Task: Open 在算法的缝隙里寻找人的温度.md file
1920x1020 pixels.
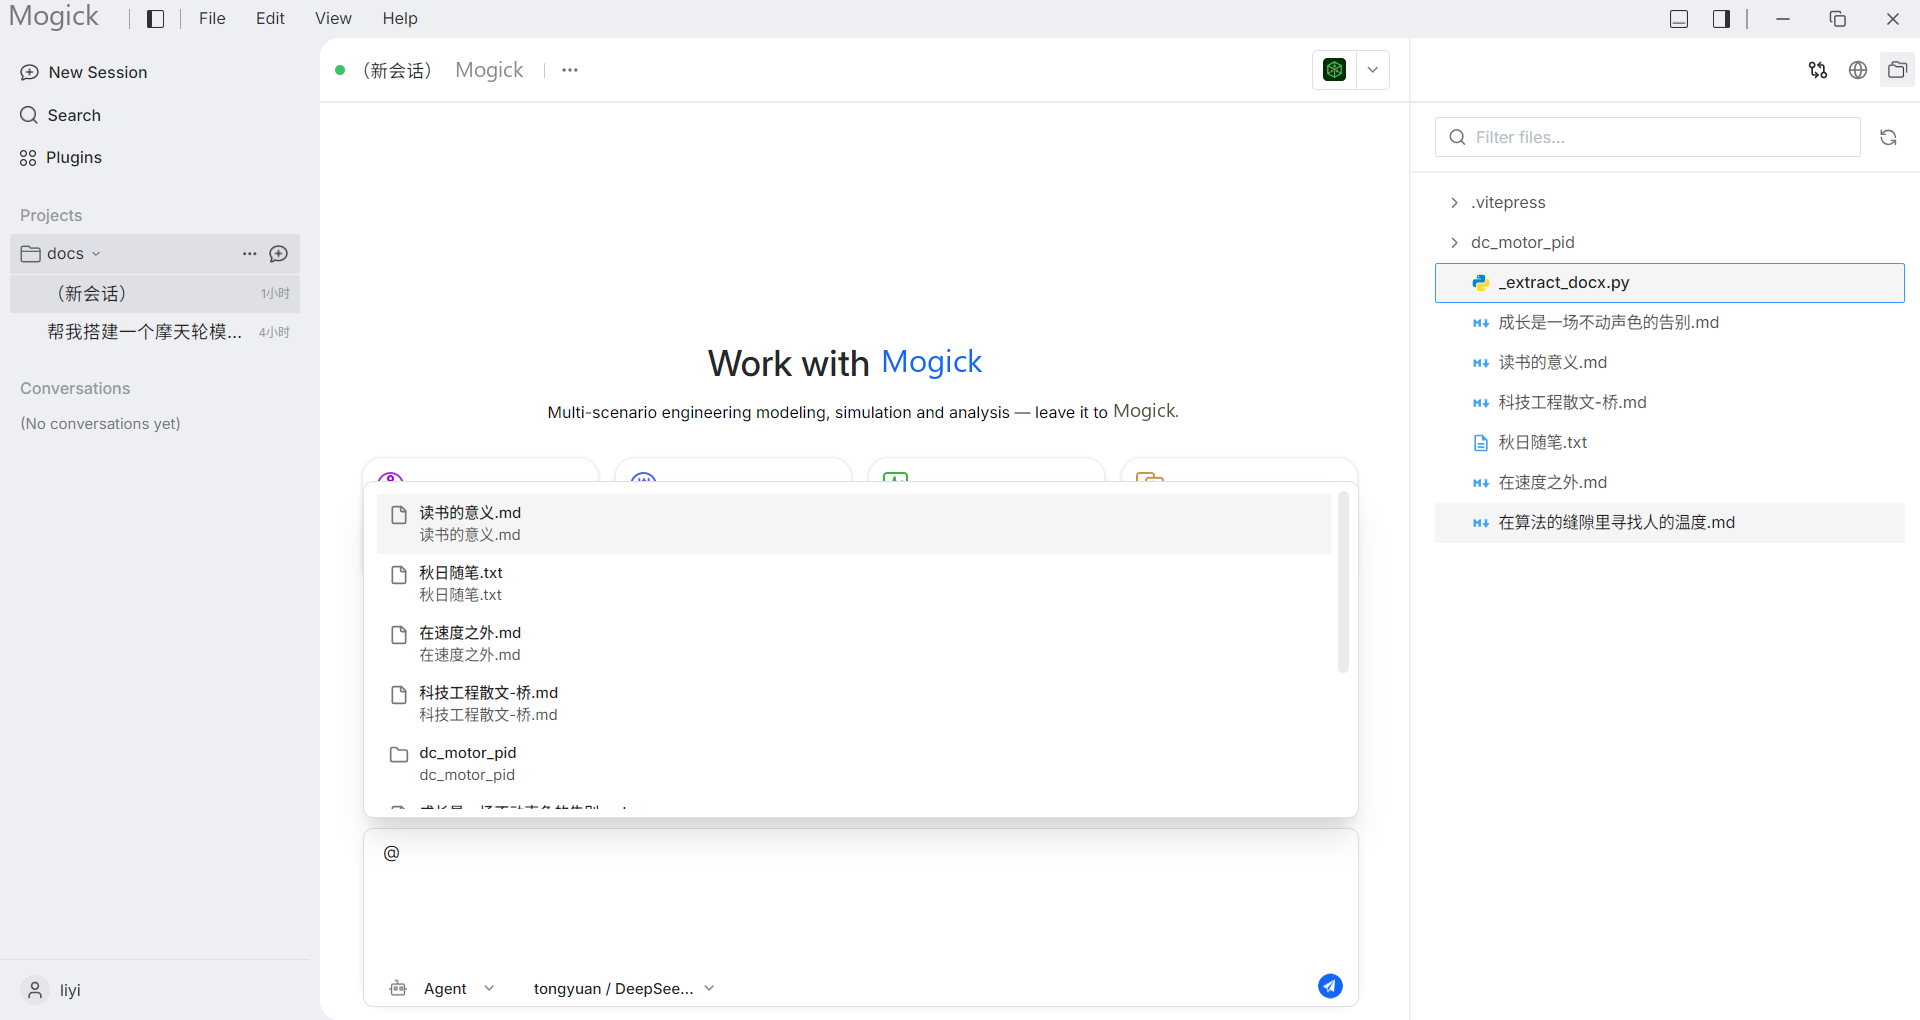Action: coord(1670,523)
